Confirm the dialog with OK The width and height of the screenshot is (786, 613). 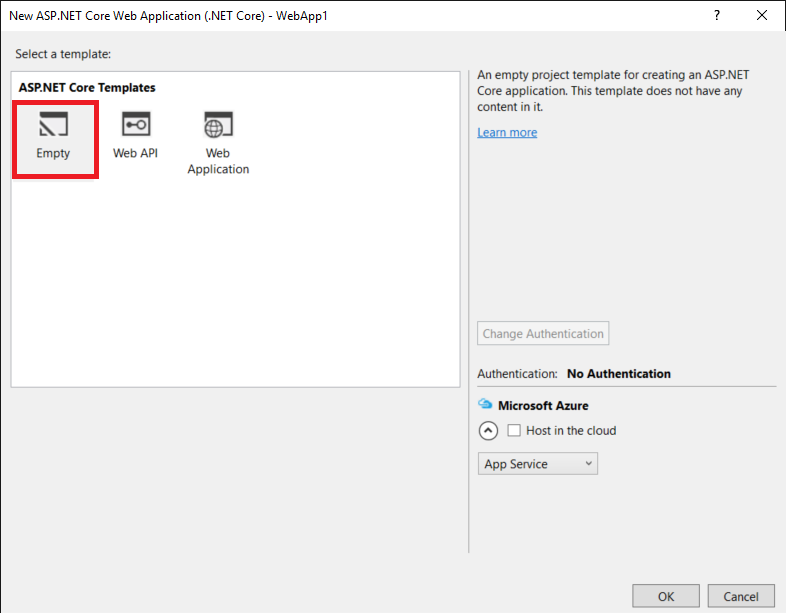[666, 597]
